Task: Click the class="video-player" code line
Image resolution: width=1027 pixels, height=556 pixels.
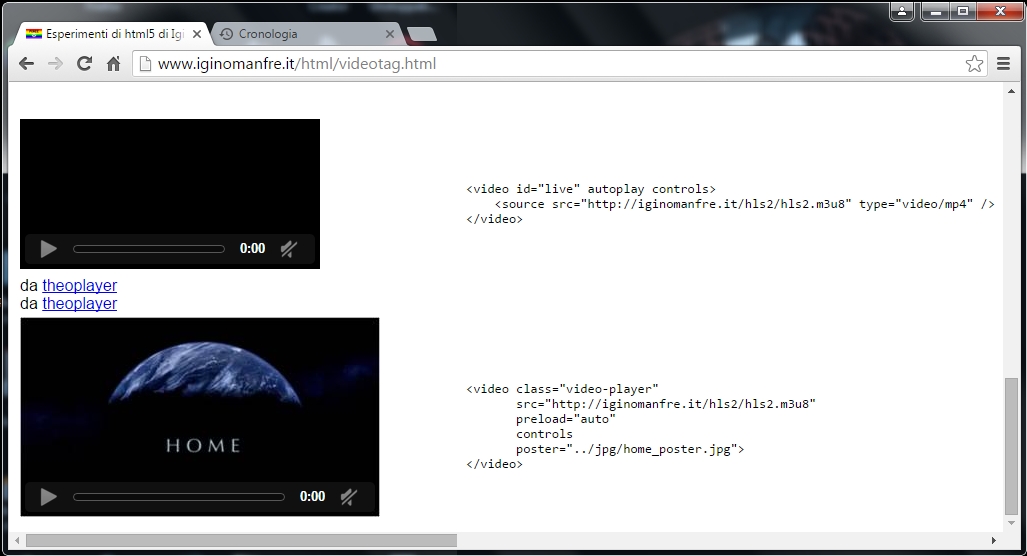Action: [562, 389]
